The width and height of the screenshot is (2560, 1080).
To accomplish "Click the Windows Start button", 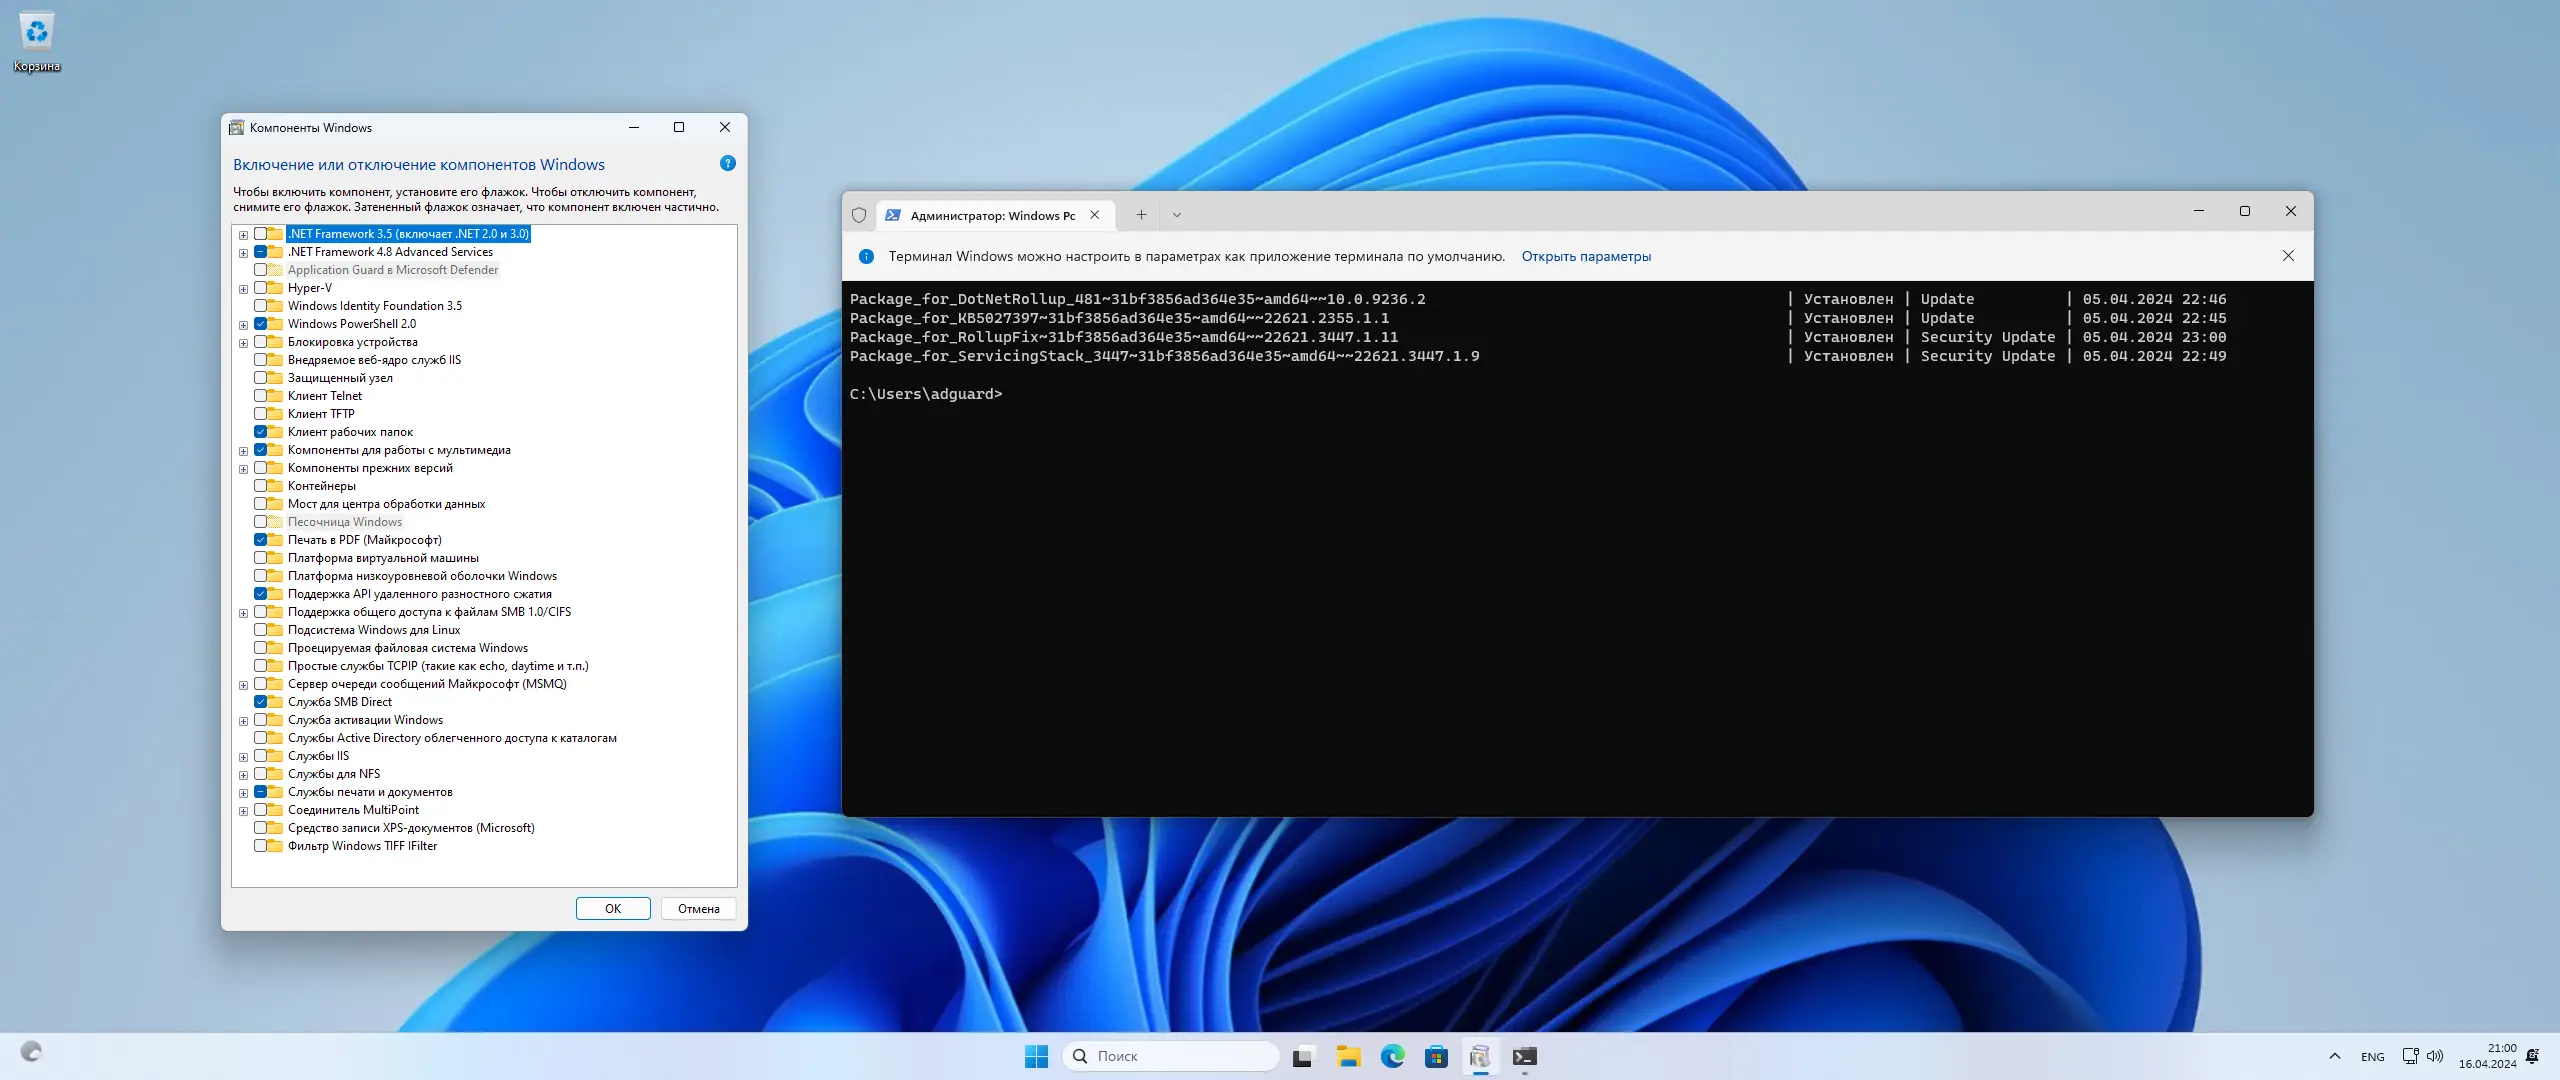I will 1036,1056.
